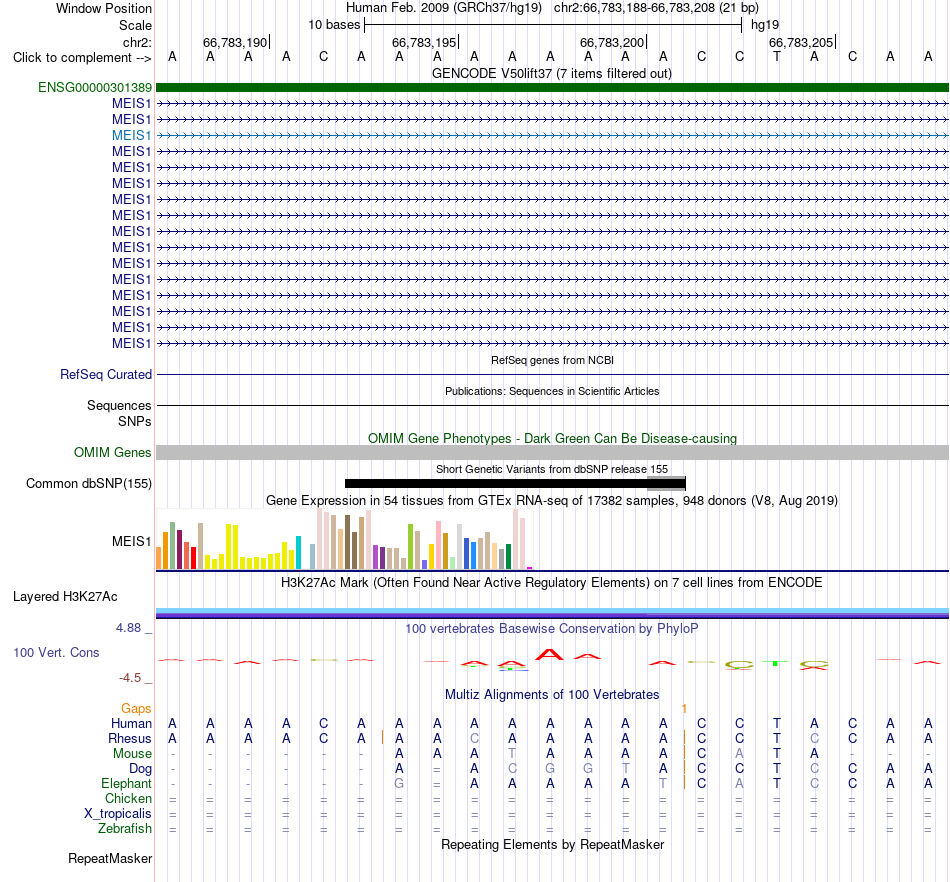Click the 'Click to complement -->' label

pos(82,58)
